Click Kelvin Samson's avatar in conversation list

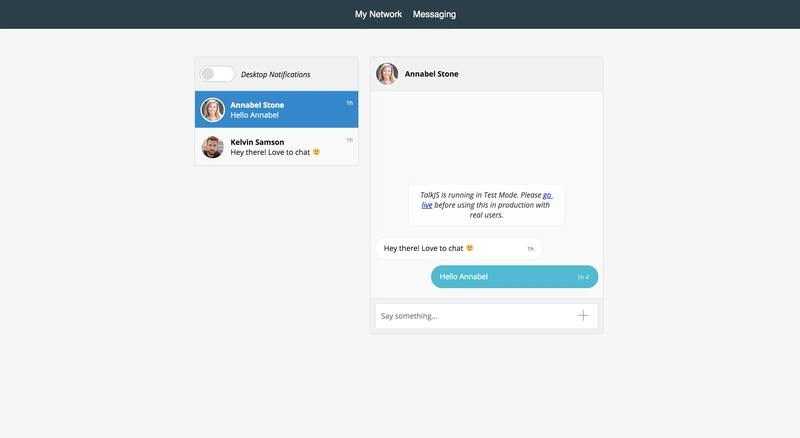(x=212, y=147)
